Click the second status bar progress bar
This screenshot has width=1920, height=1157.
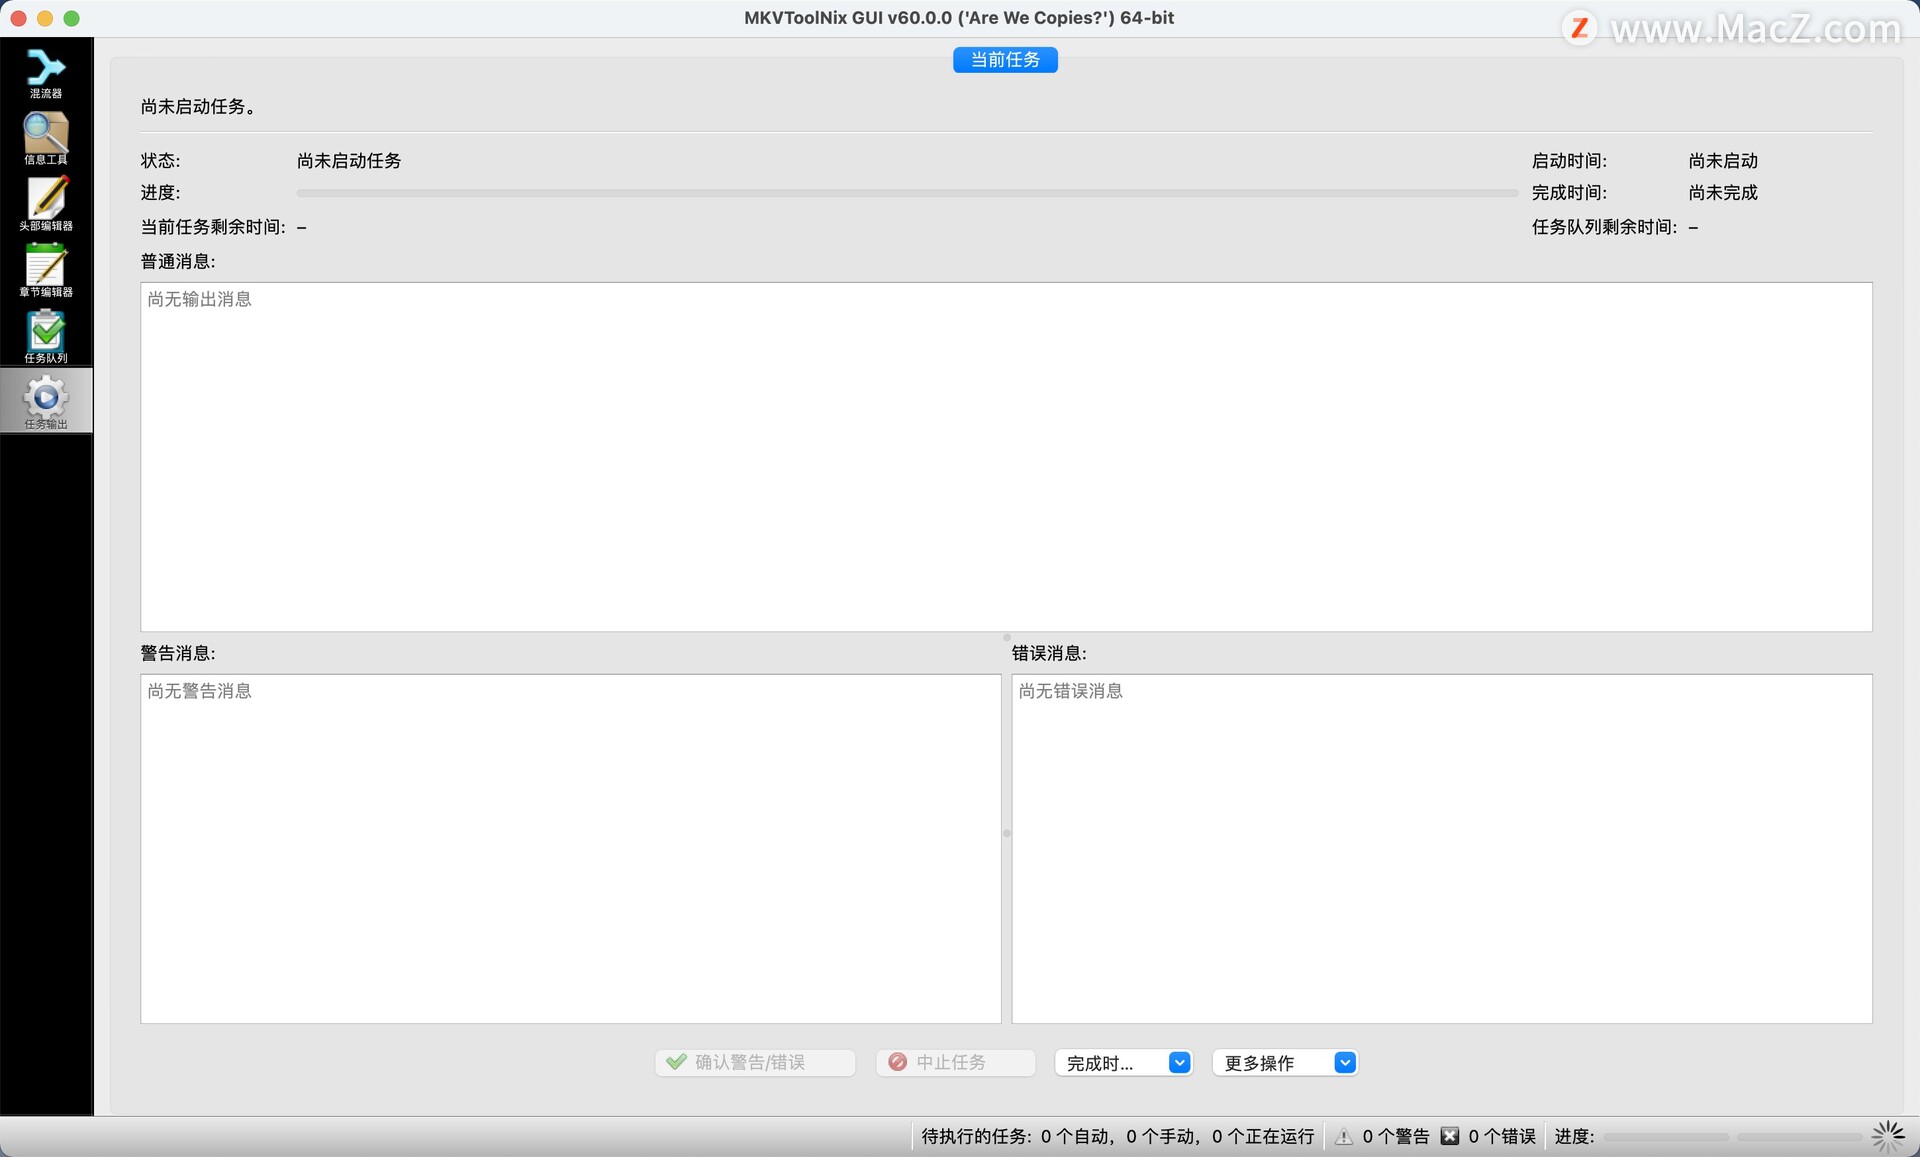click(1800, 1137)
